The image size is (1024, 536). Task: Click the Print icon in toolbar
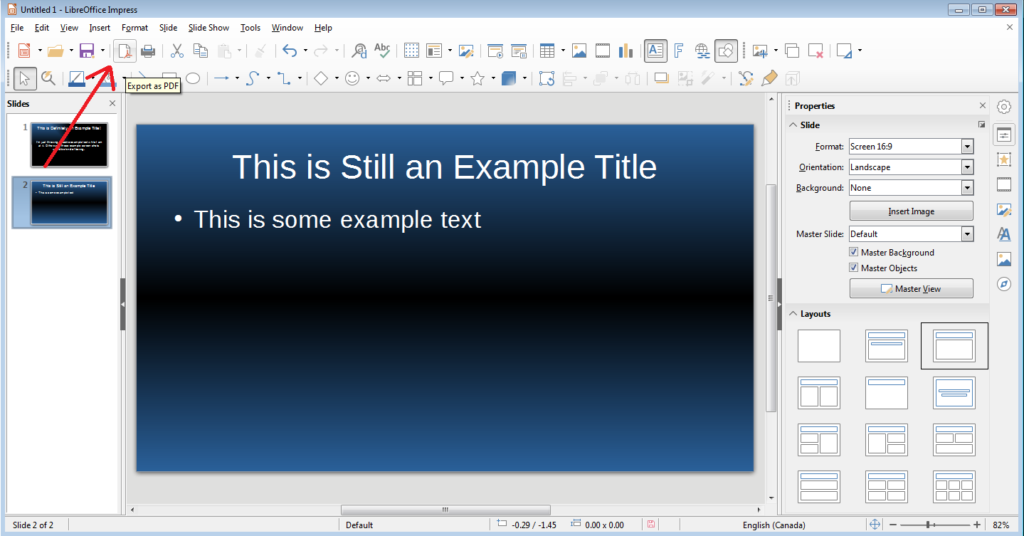(x=148, y=50)
